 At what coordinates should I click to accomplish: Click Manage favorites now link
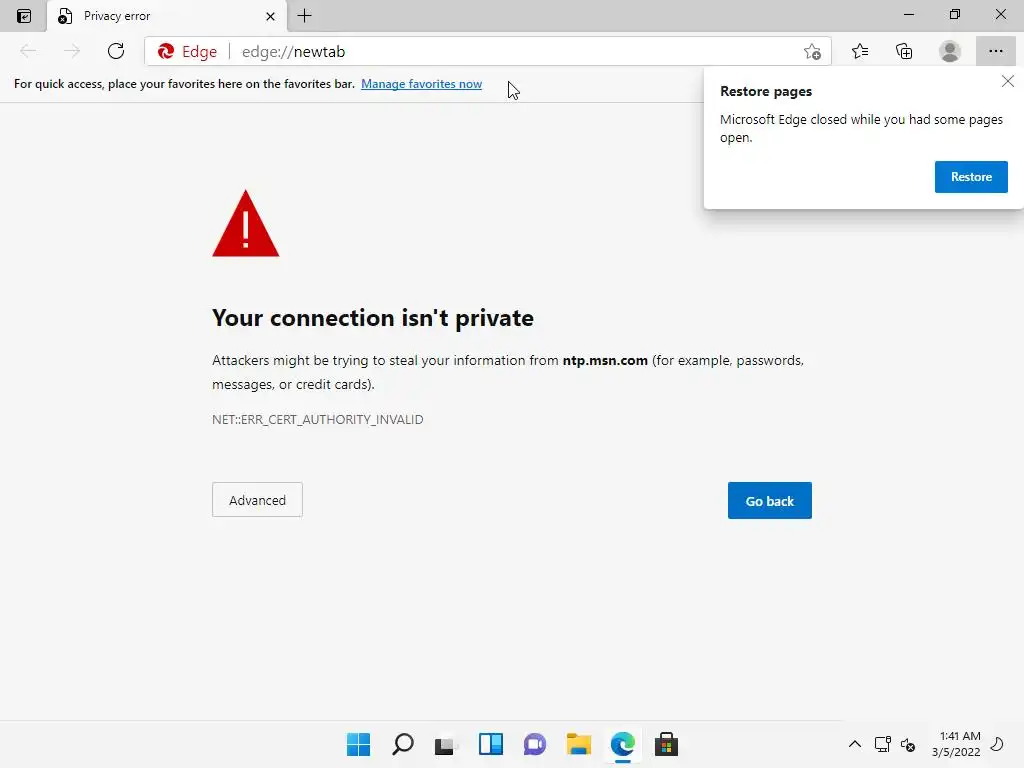pyautogui.click(x=421, y=84)
